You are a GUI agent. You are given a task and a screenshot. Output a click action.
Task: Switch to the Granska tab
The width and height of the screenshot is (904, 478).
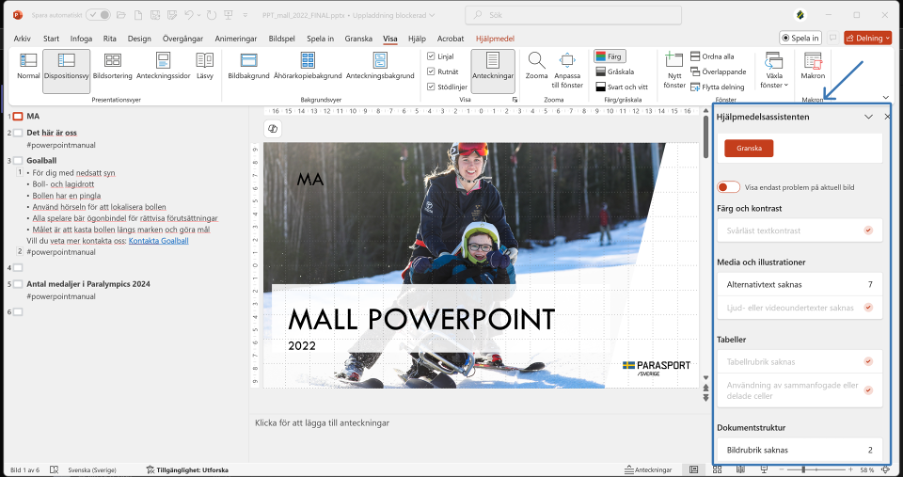pyautogui.click(x=358, y=39)
